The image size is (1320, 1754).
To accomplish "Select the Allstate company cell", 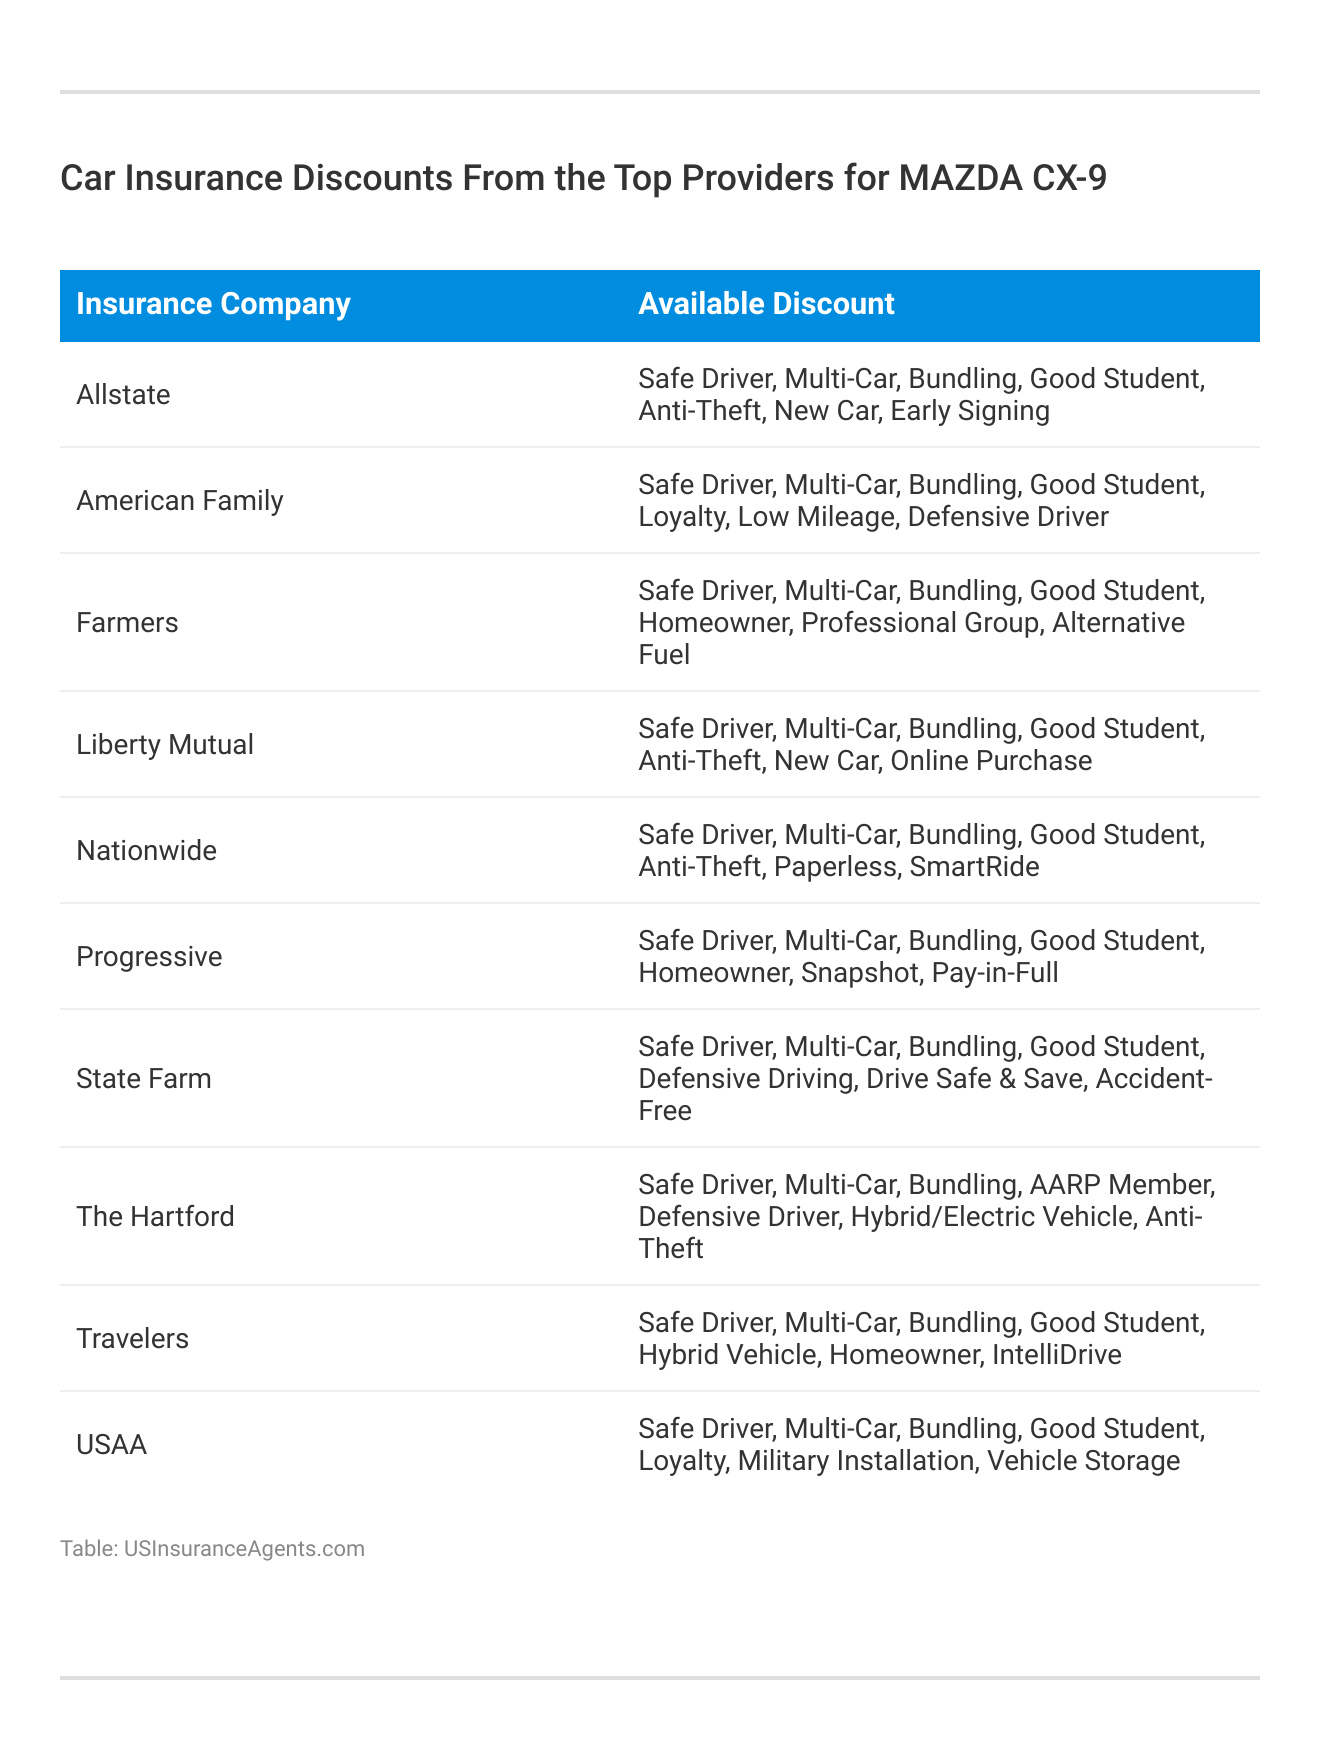I will pos(123,395).
